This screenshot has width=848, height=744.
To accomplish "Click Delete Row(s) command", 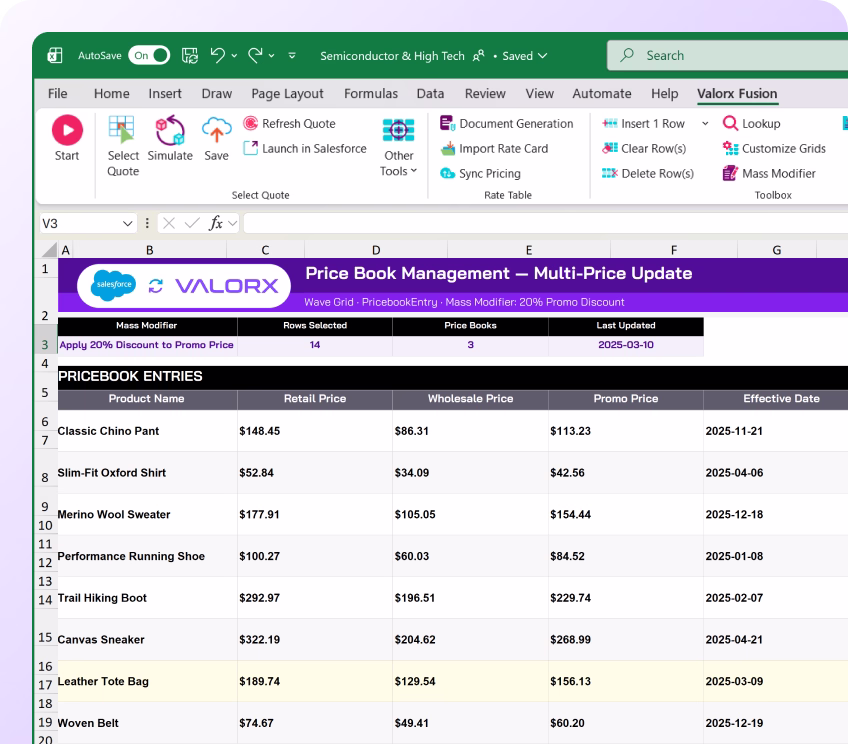I will [x=648, y=174].
